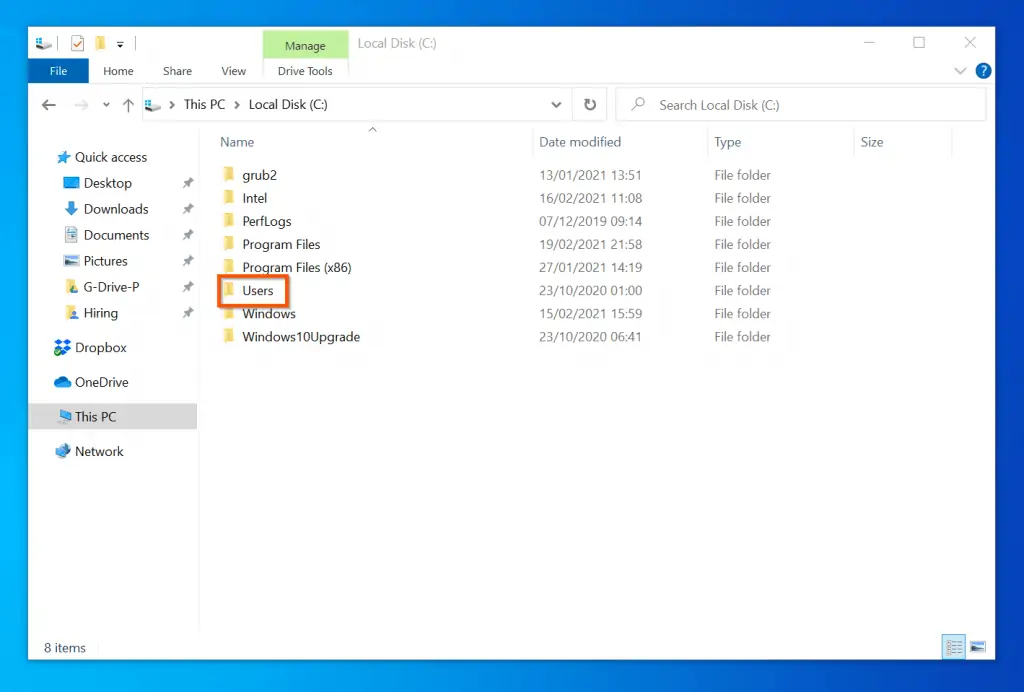Viewport: 1024px width, 692px height.
Task: Click the Properties icon in quick access toolbar
Action: click(77, 44)
